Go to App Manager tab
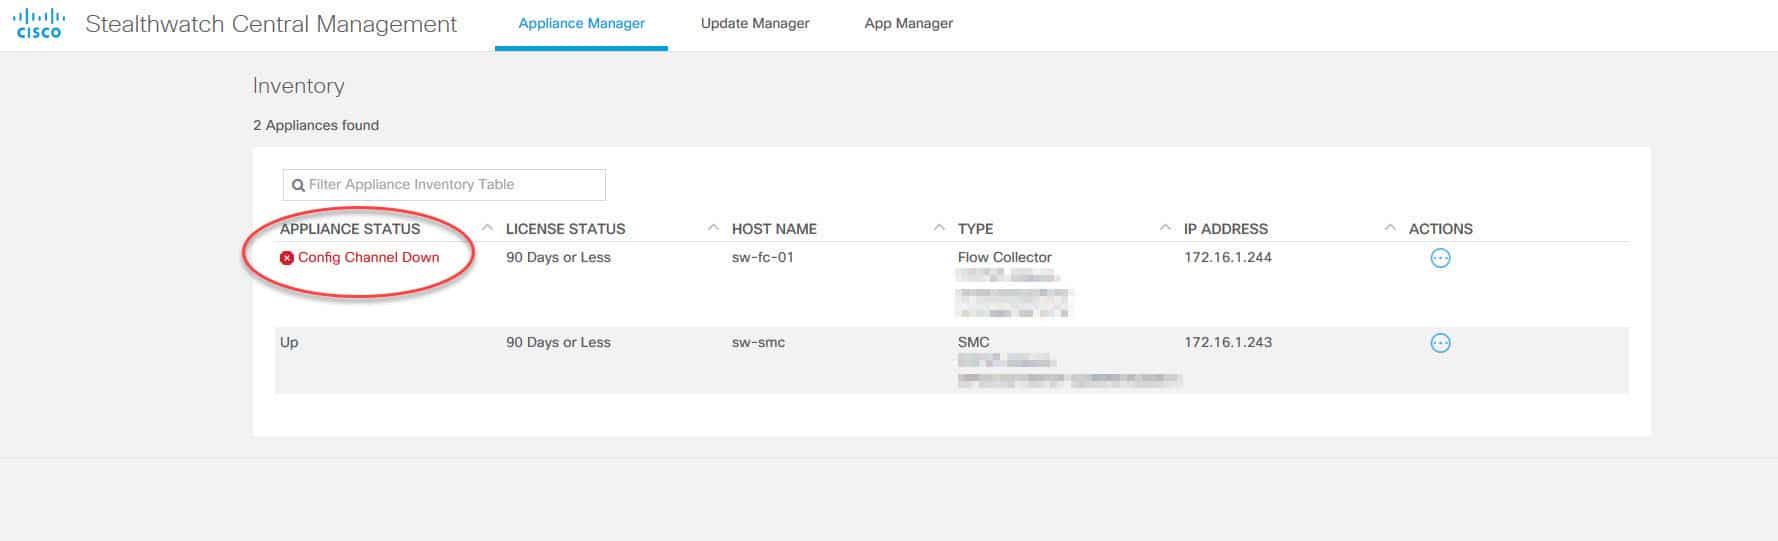1778x541 pixels. point(908,23)
